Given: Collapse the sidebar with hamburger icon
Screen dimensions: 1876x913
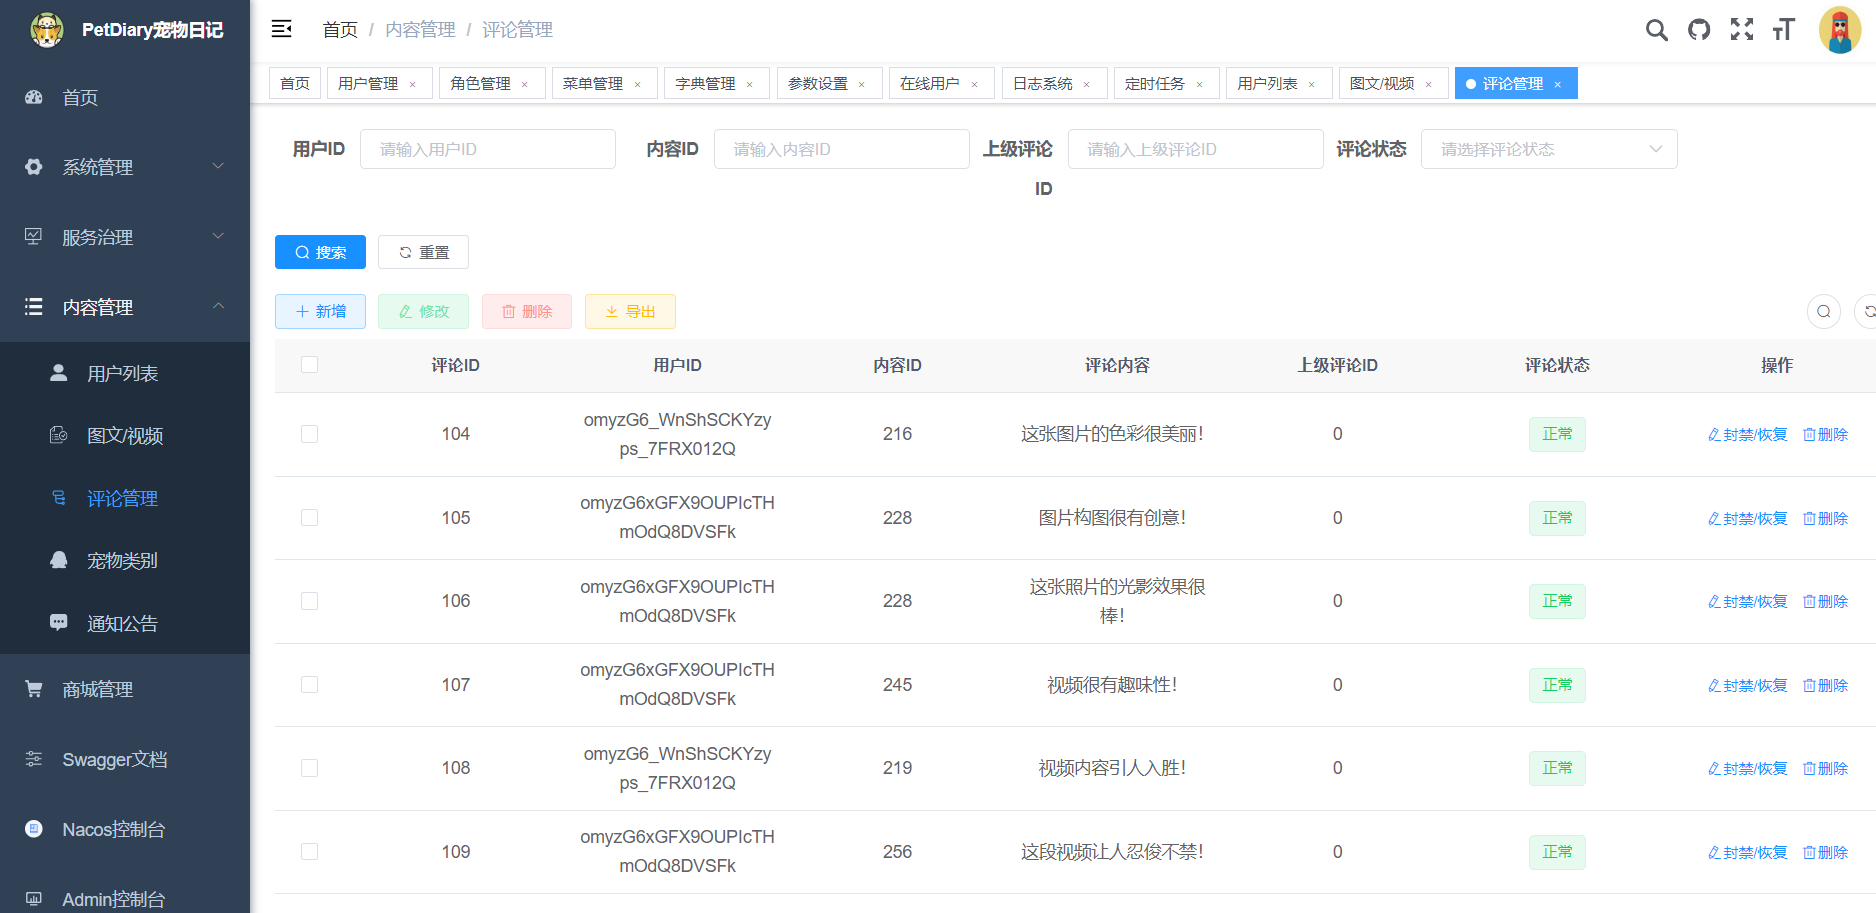Looking at the screenshot, I should [282, 29].
